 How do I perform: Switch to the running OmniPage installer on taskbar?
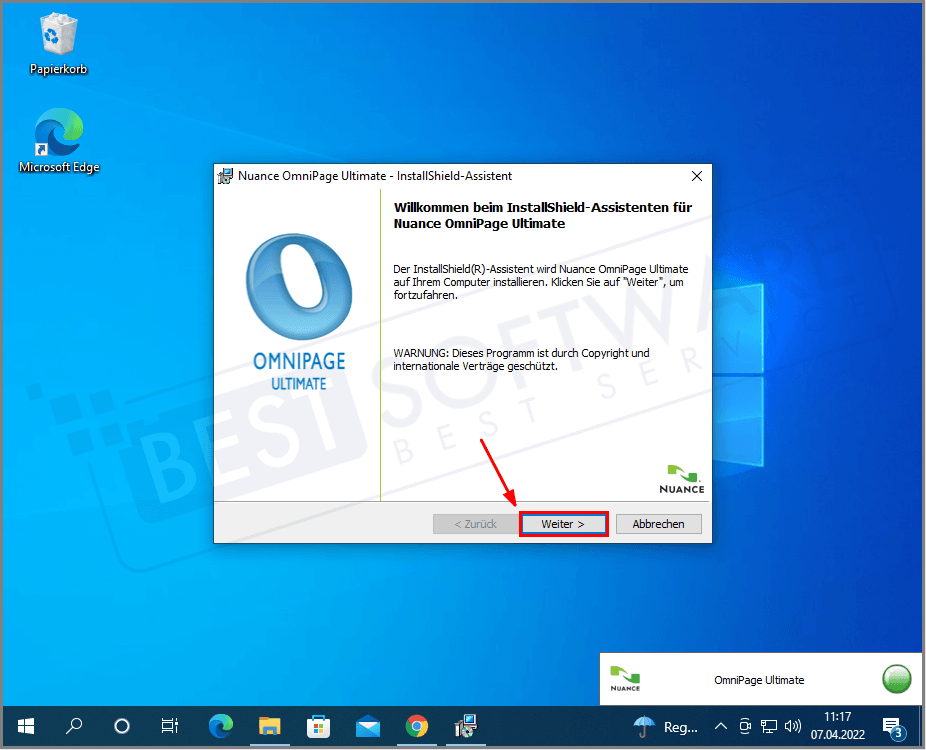pos(466,726)
